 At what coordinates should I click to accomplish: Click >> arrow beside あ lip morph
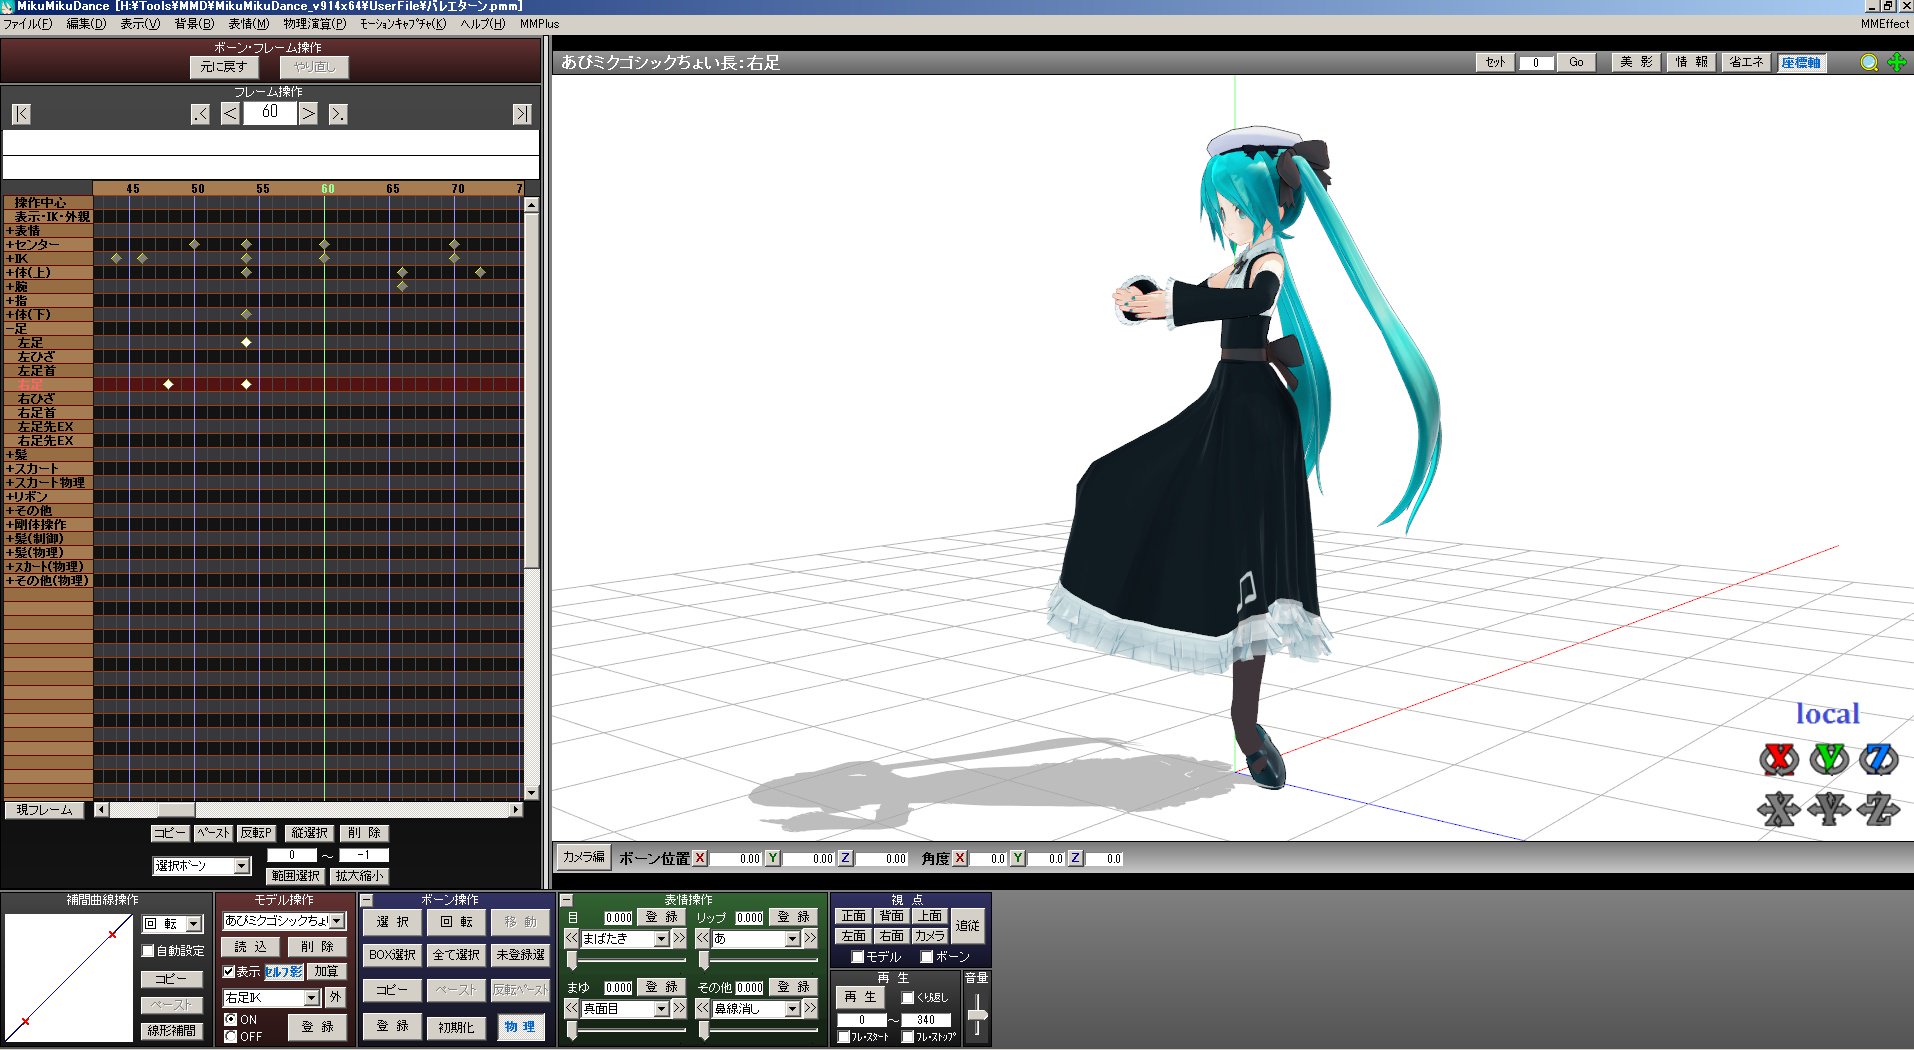(x=810, y=938)
